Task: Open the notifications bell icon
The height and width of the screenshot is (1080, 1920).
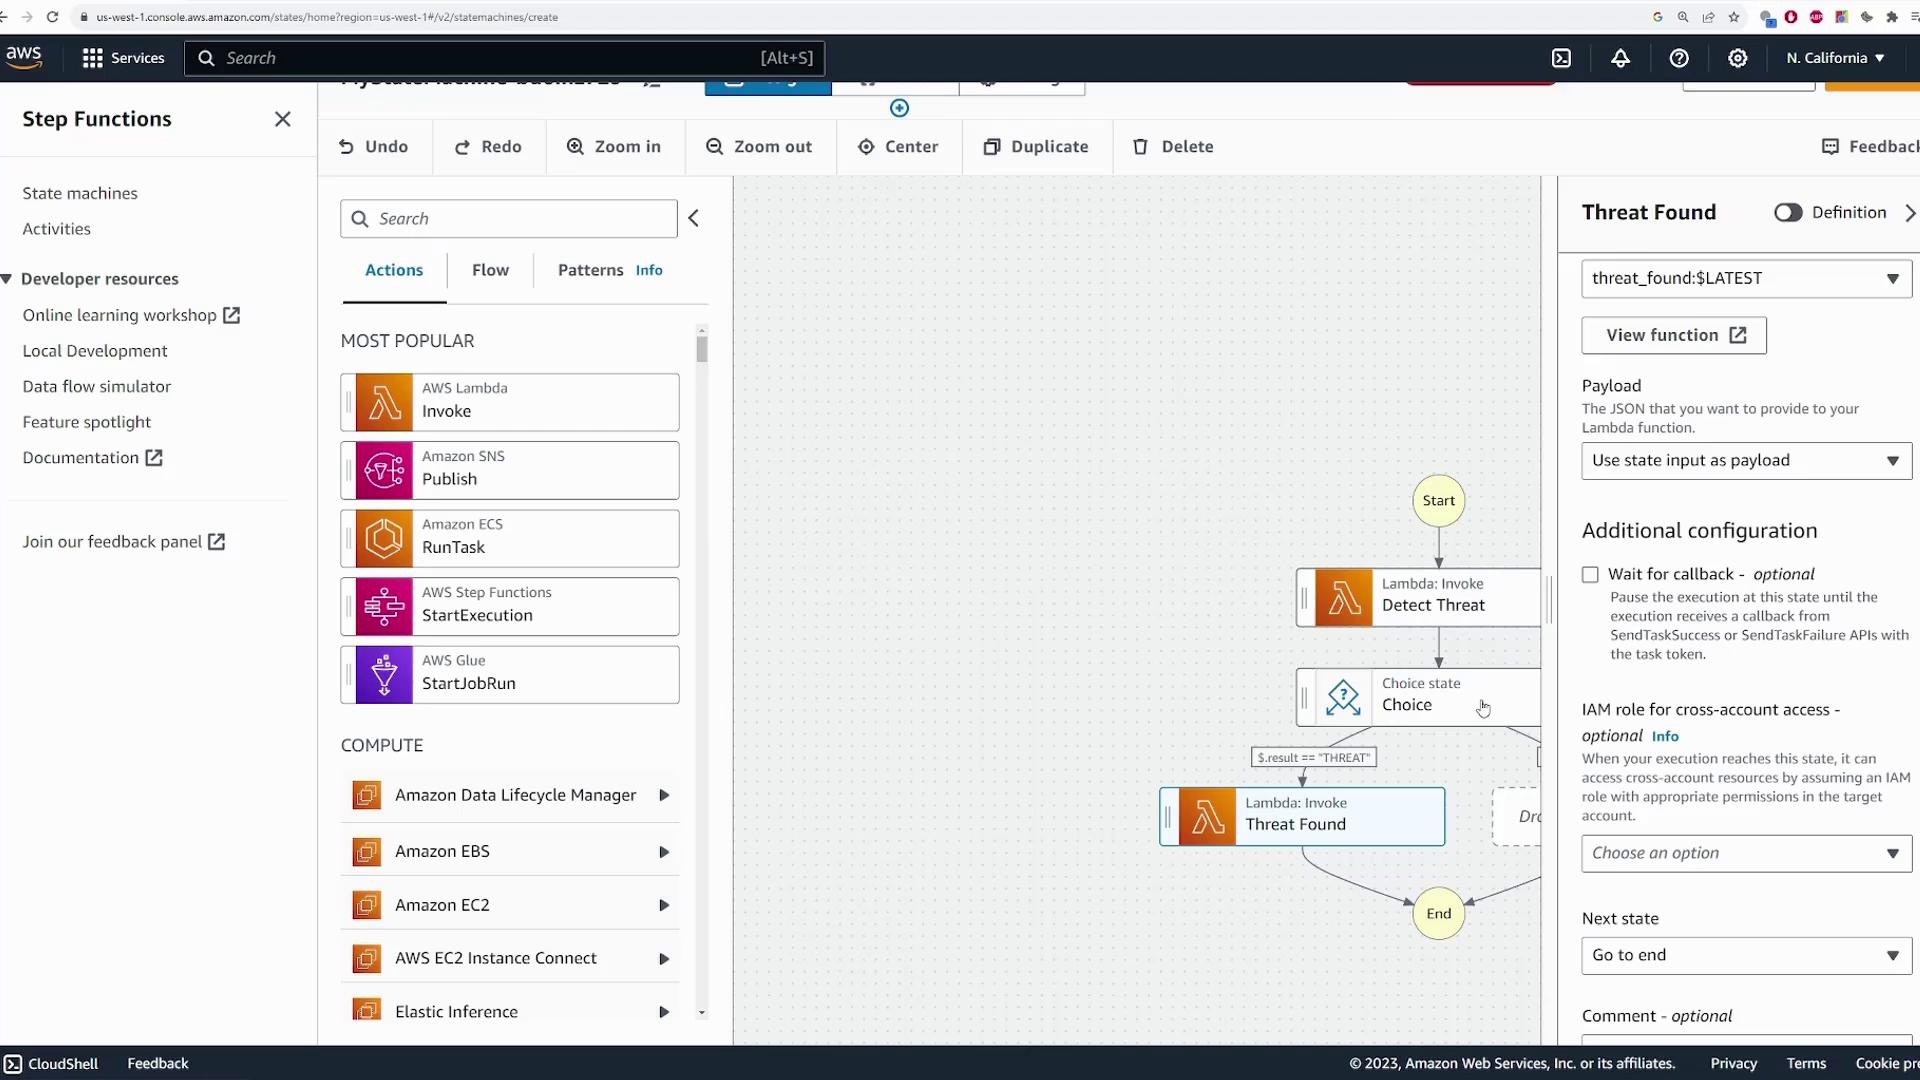Action: click(1620, 58)
